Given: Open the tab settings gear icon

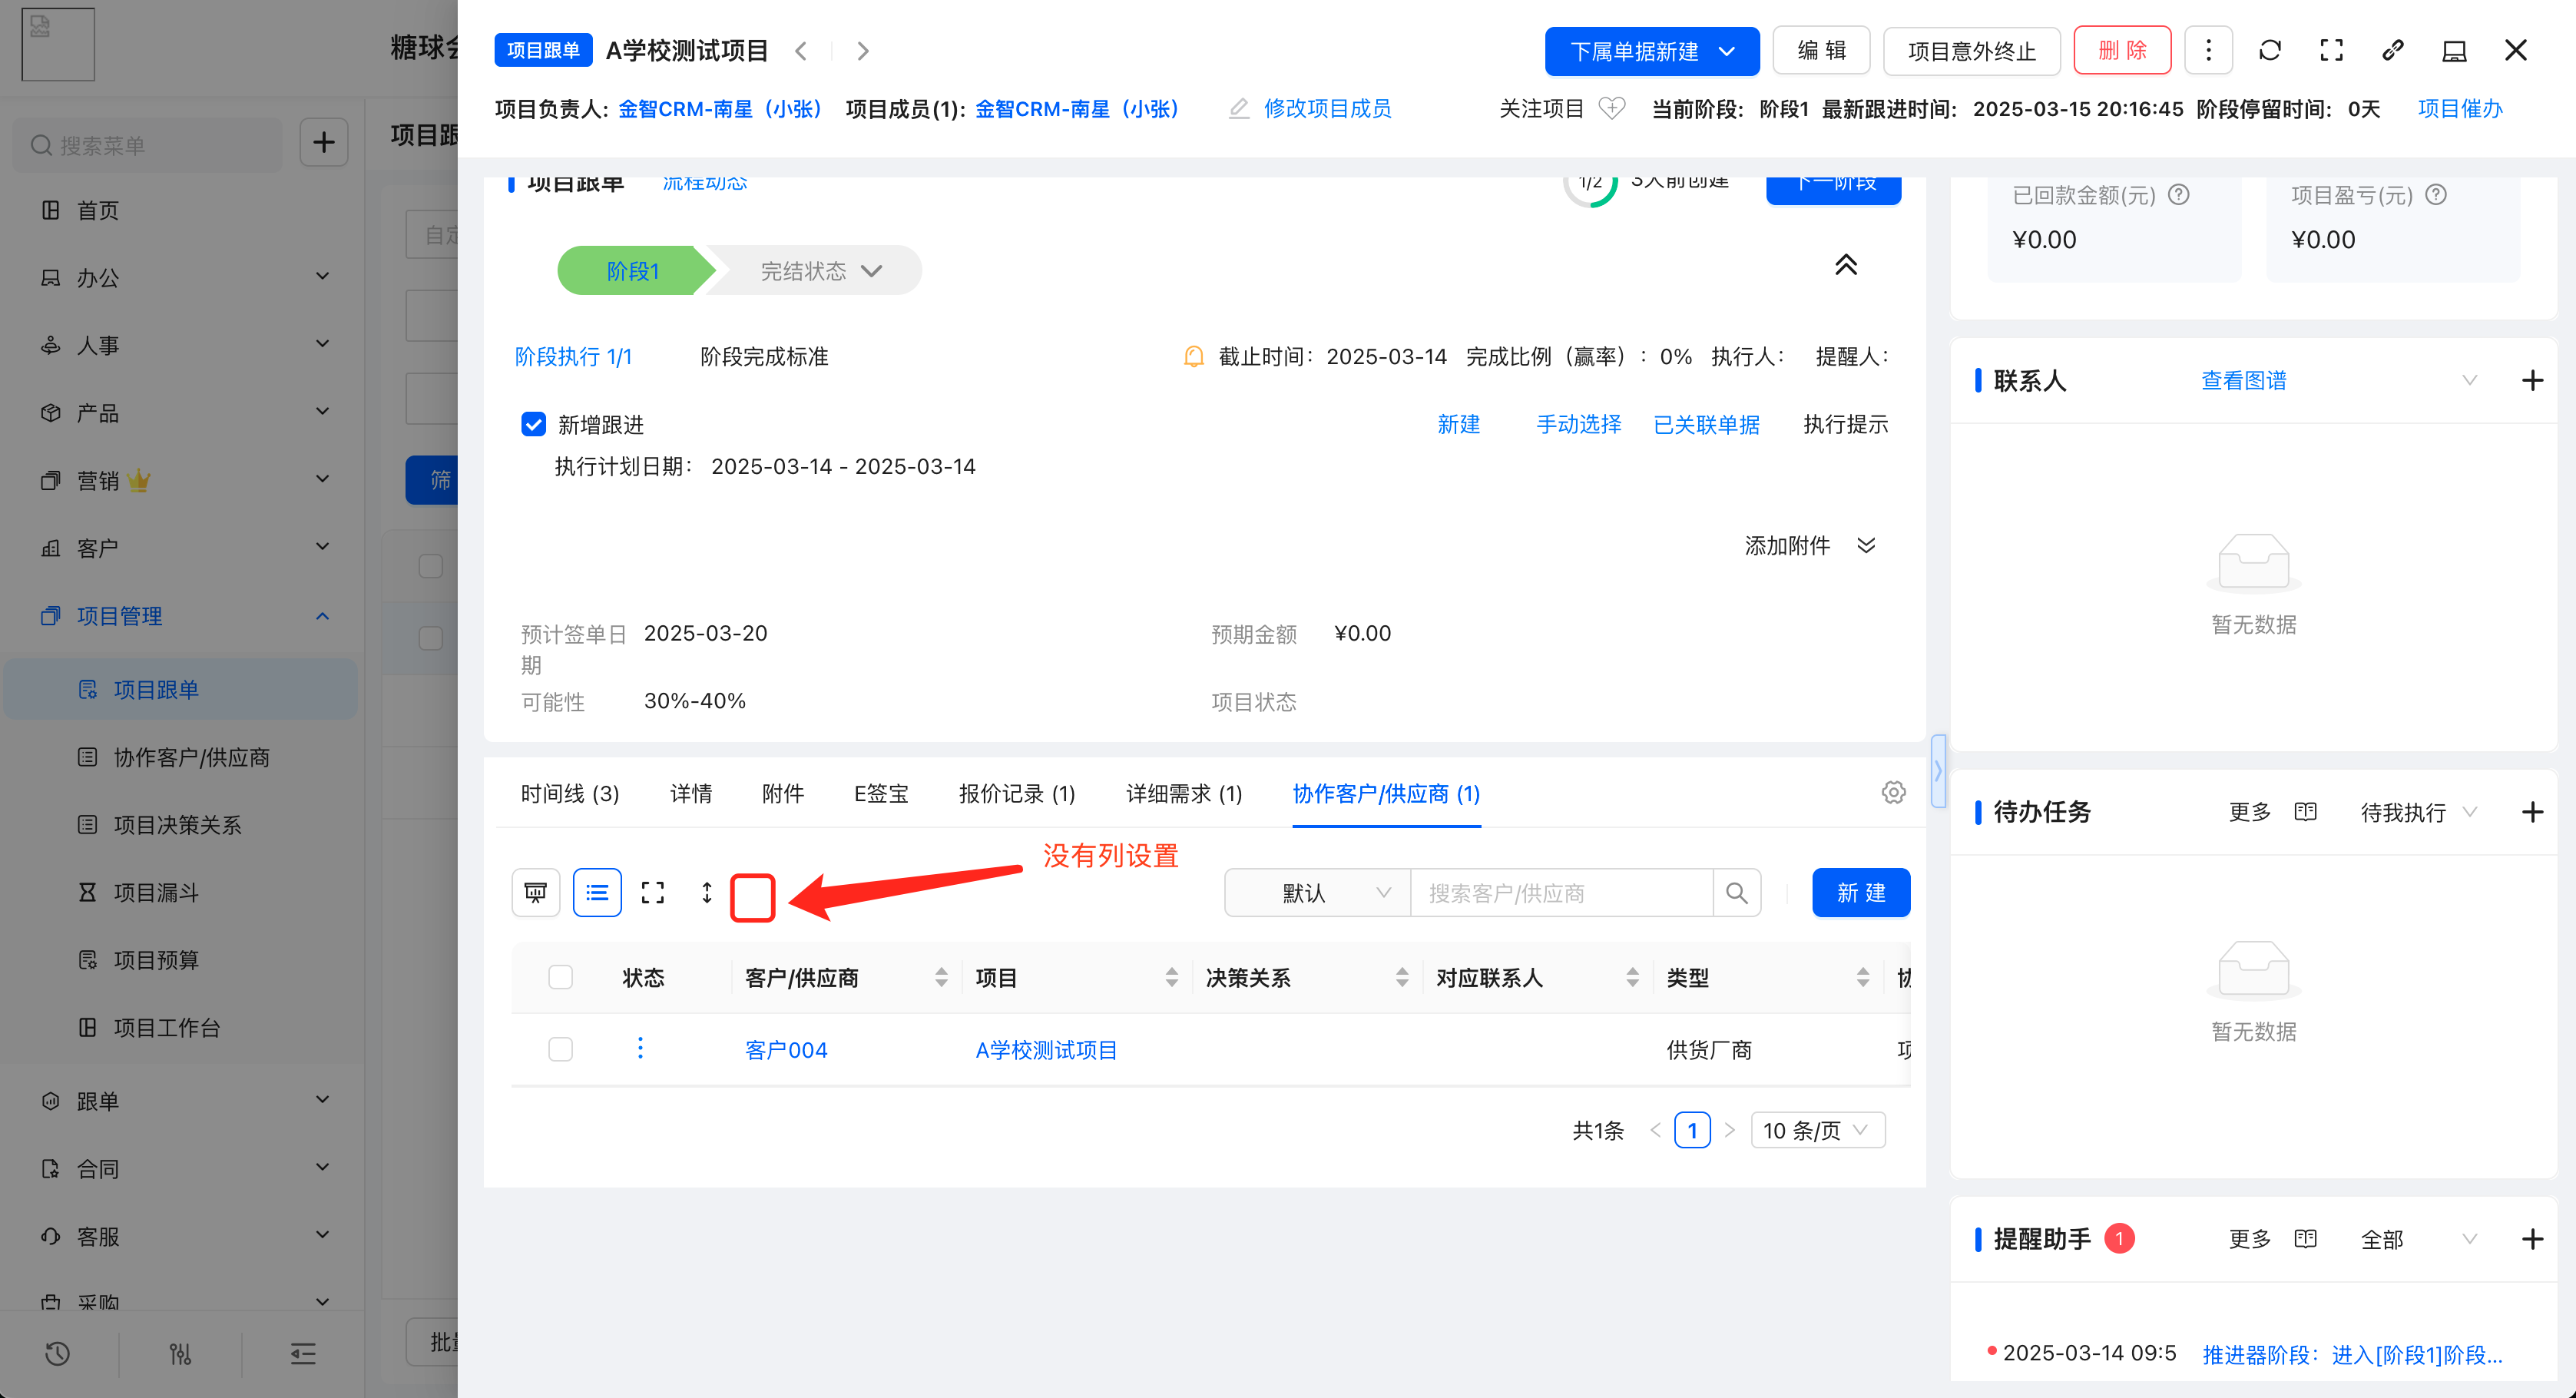Looking at the screenshot, I should click(x=1893, y=792).
